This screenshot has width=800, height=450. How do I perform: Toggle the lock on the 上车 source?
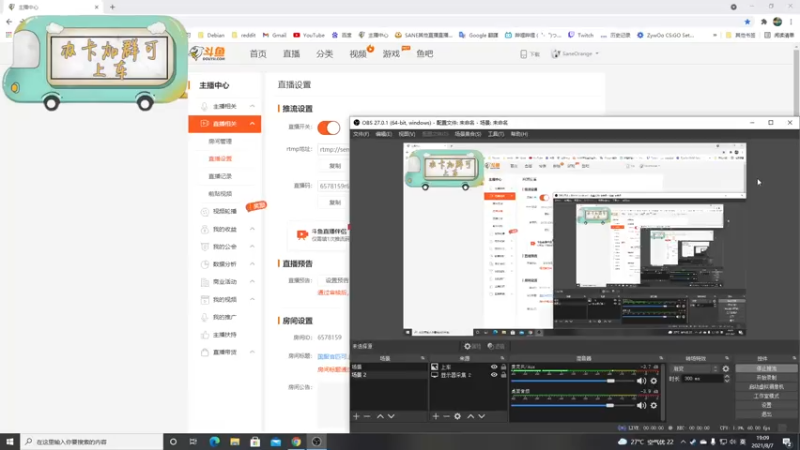(x=504, y=367)
